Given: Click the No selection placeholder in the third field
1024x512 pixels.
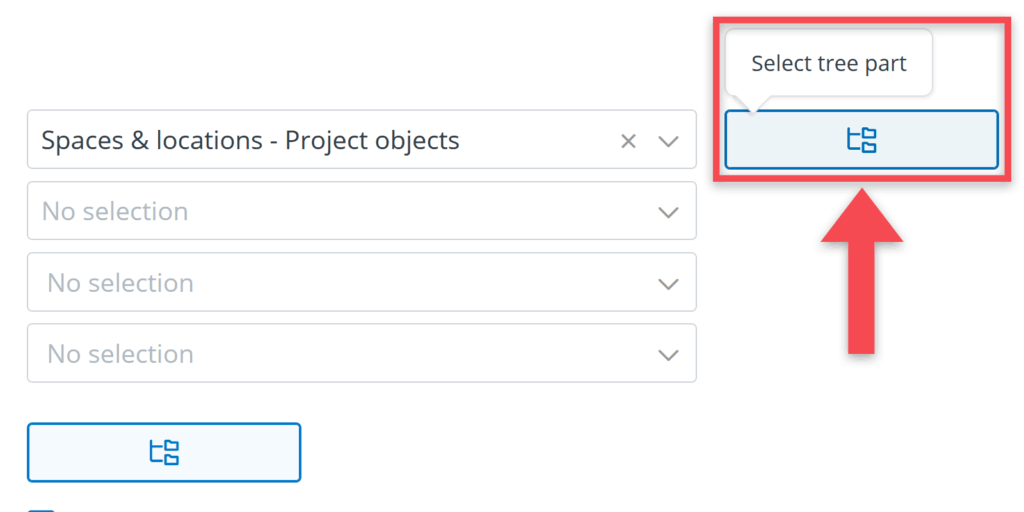Looking at the screenshot, I should (x=120, y=283).
